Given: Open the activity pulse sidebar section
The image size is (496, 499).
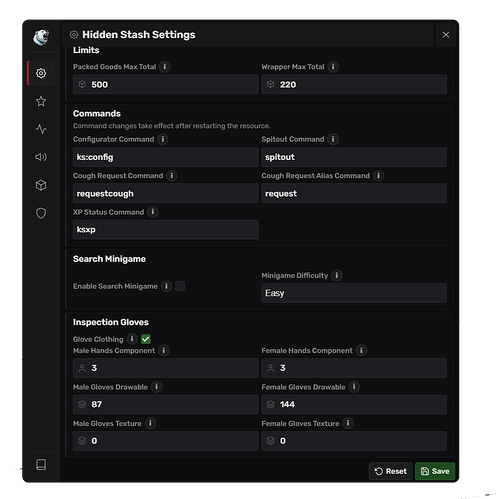Looking at the screenshot, I should click(x=41, y=129).
